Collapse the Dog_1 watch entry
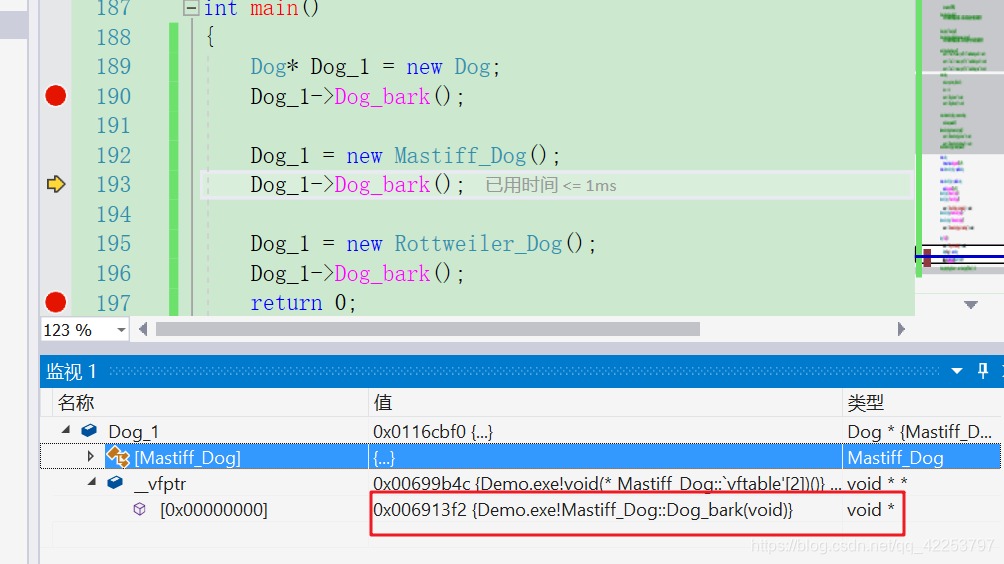Screen dimensions: 1004x564 pos(66,431)
